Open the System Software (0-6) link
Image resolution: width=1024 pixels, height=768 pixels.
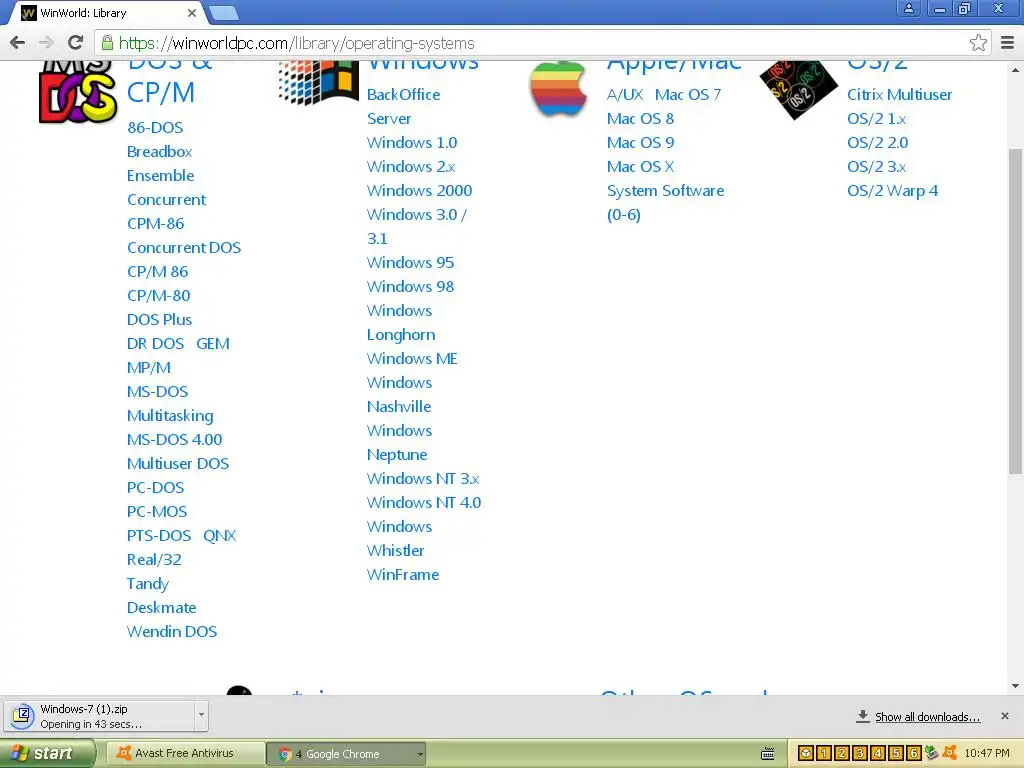665,202
